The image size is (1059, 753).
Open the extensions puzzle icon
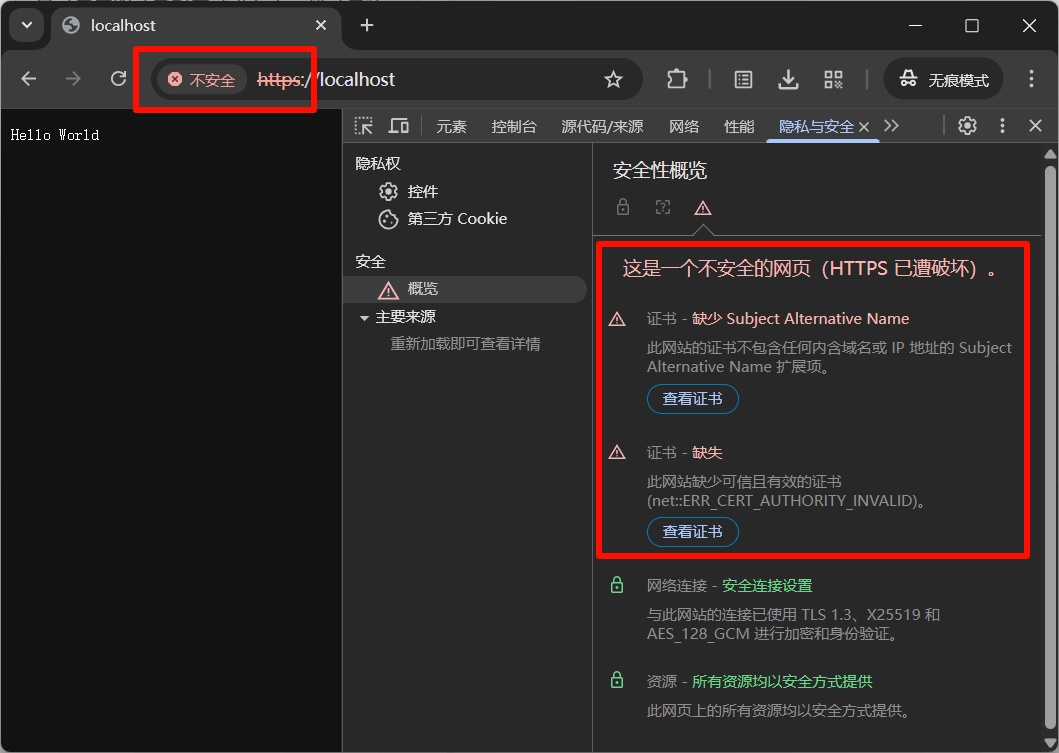677,79
